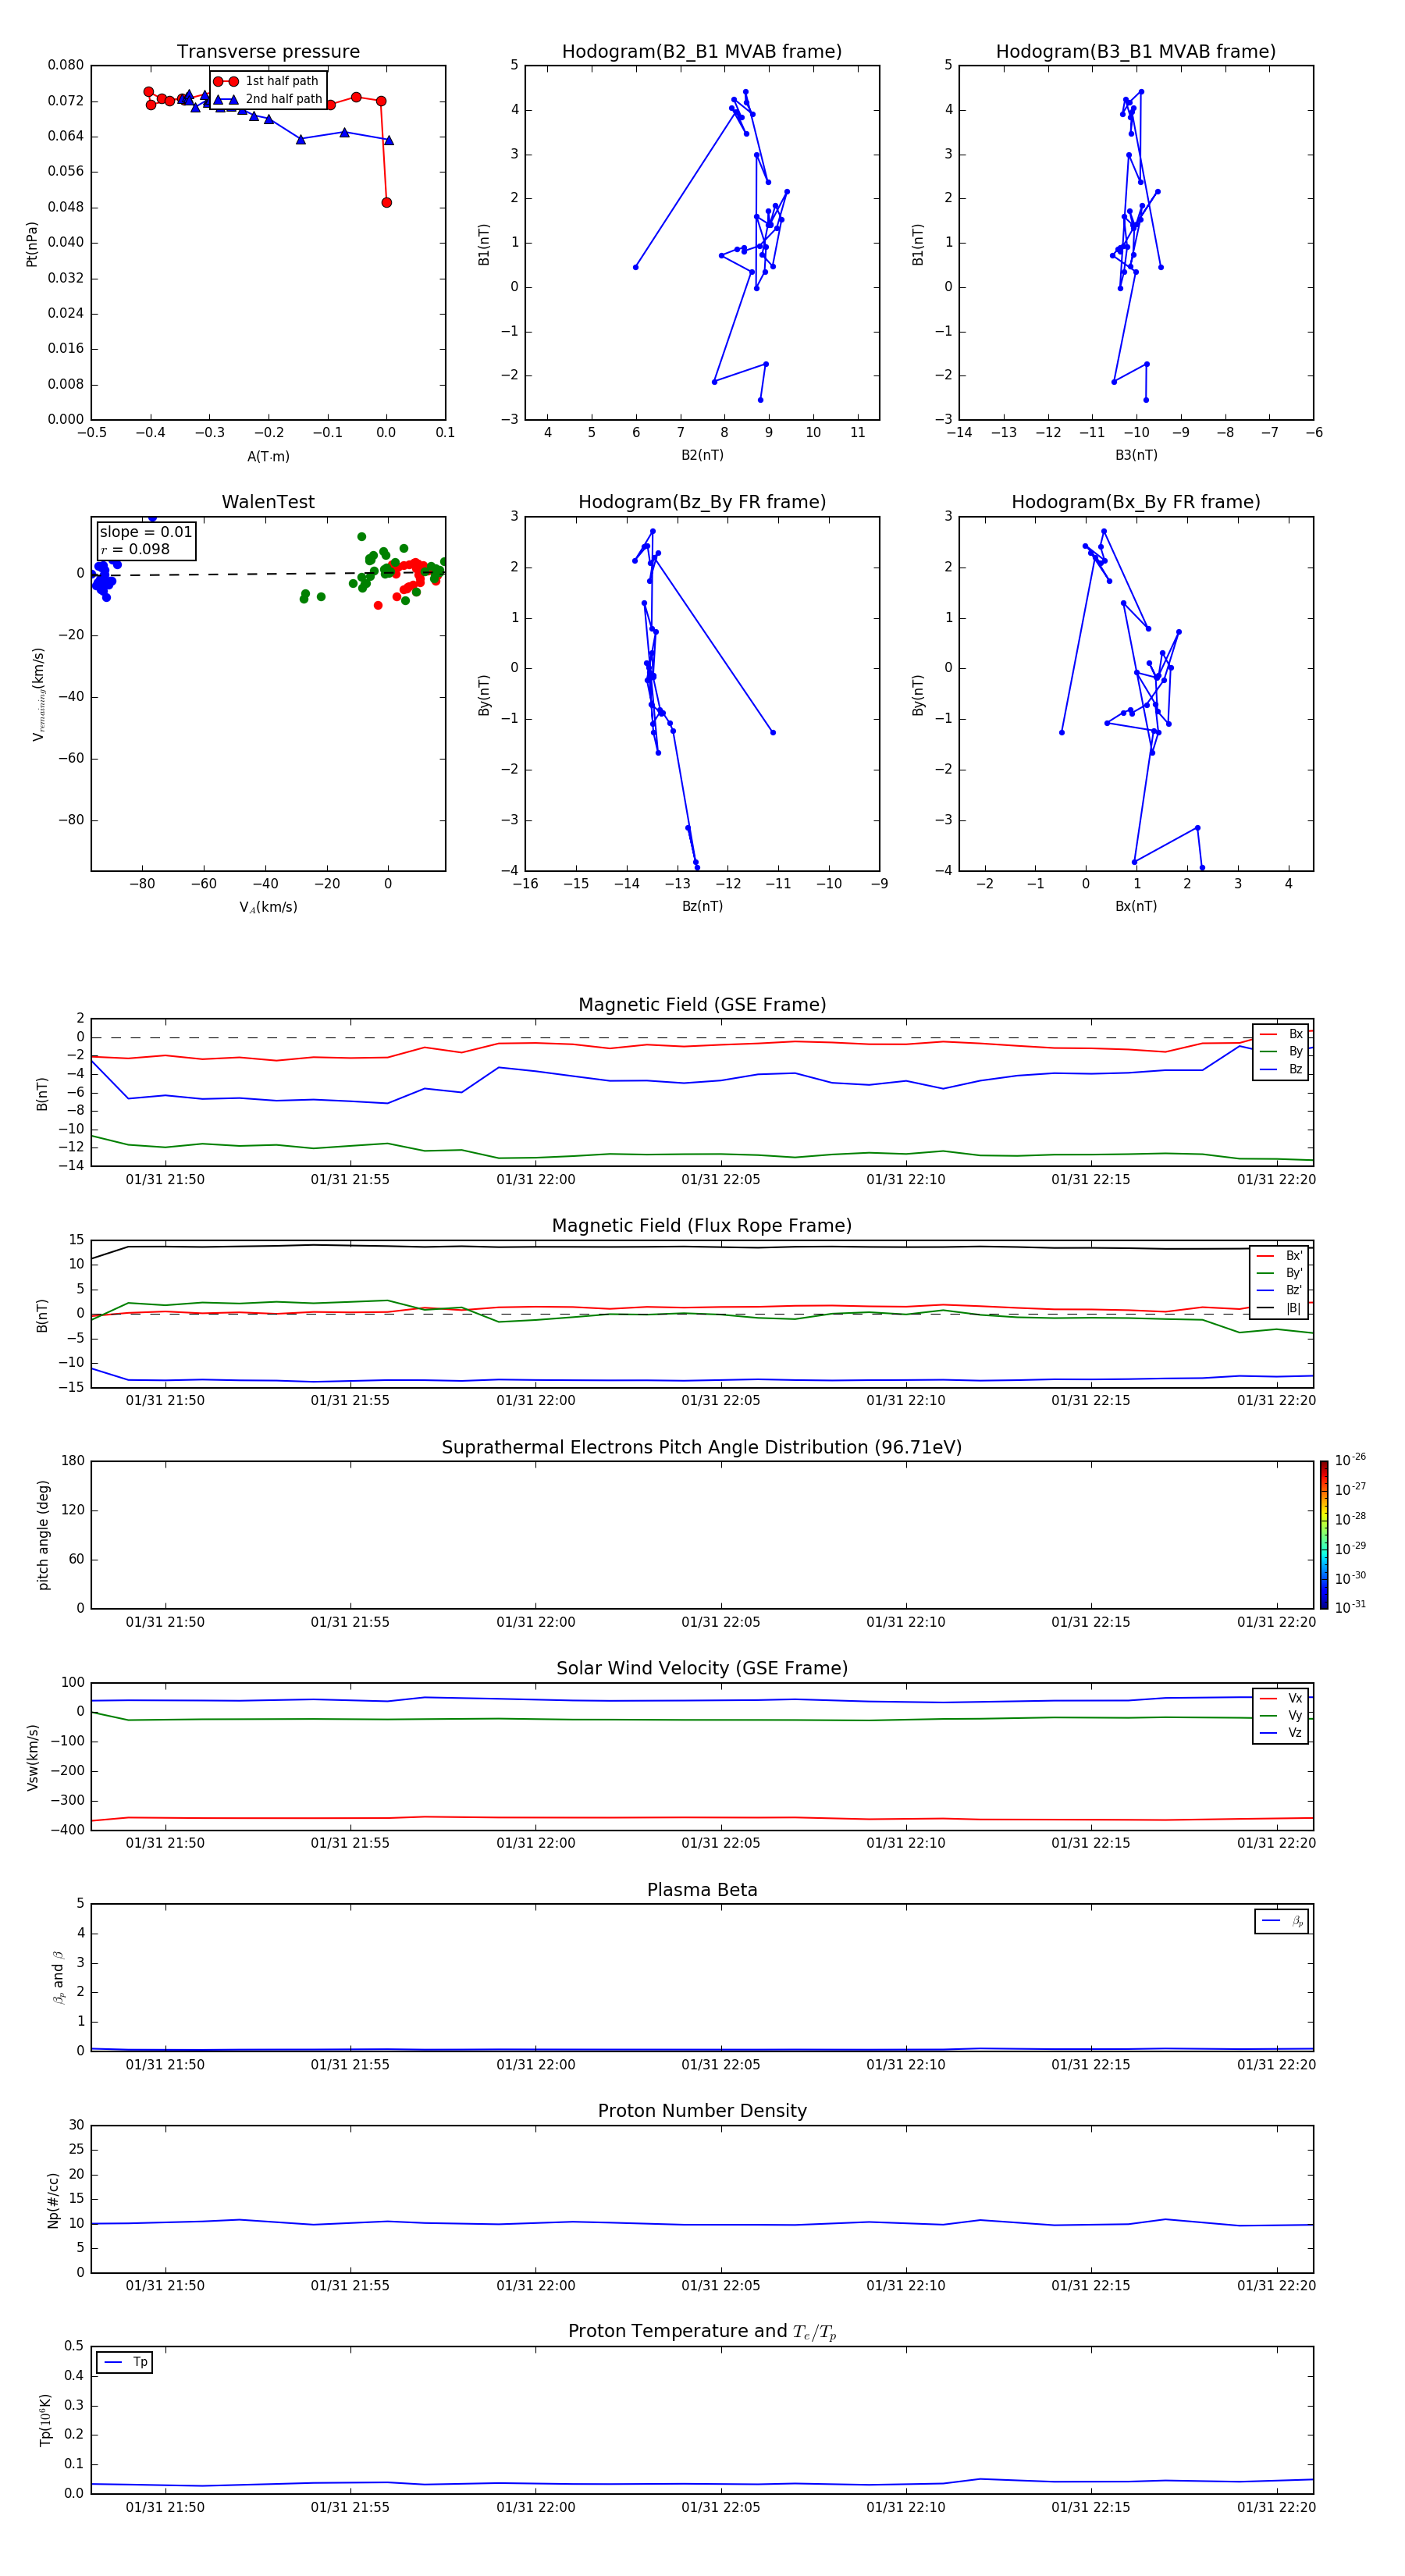
Task: Click the 'Tp(10^6K)' axis label
Action: tap(45, 2420)
